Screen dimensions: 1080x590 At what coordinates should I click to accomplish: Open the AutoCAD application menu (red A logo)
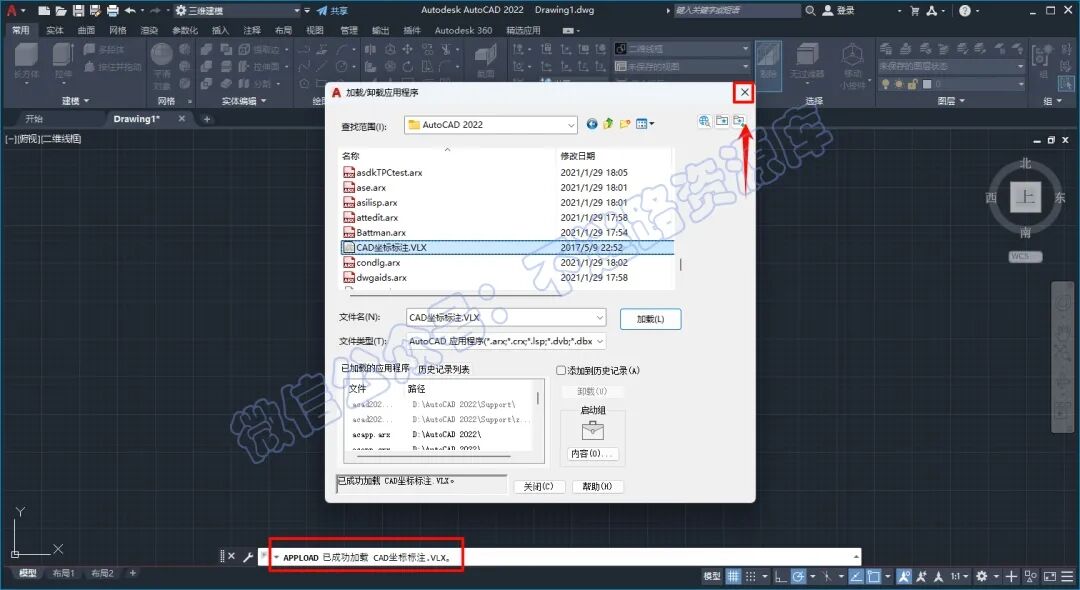(12, 10)
